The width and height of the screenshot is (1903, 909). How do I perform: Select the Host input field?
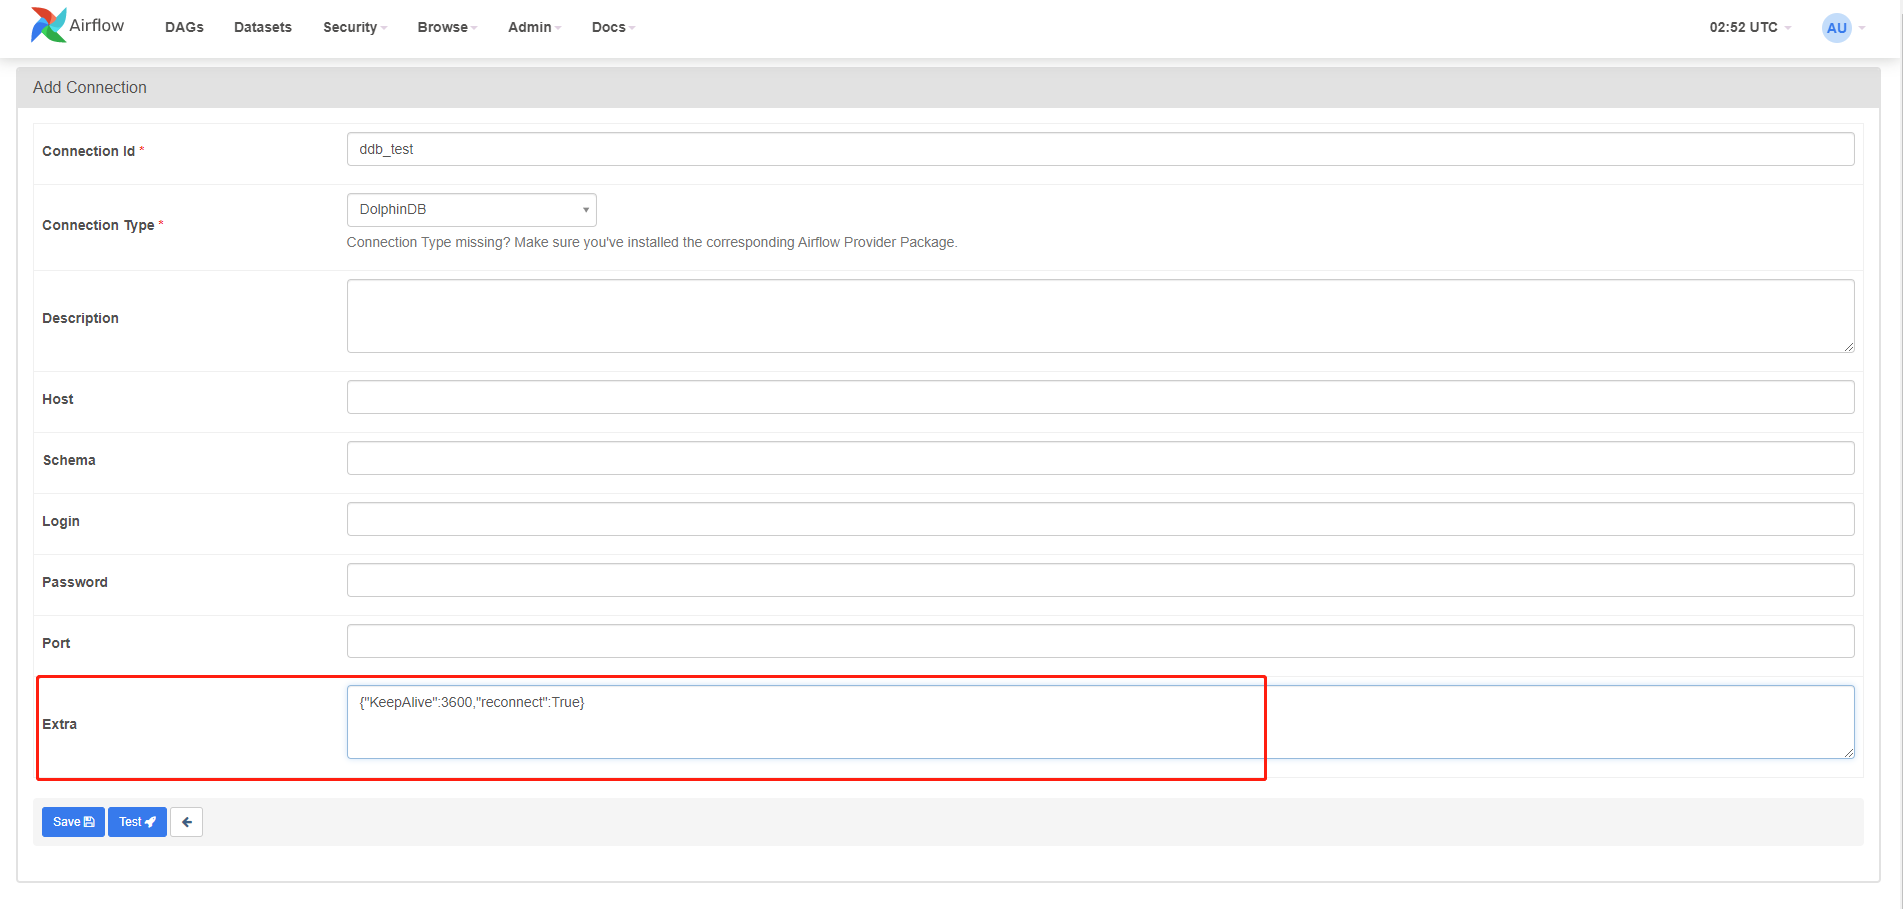pyautogui.click(x=1100, y=397)
